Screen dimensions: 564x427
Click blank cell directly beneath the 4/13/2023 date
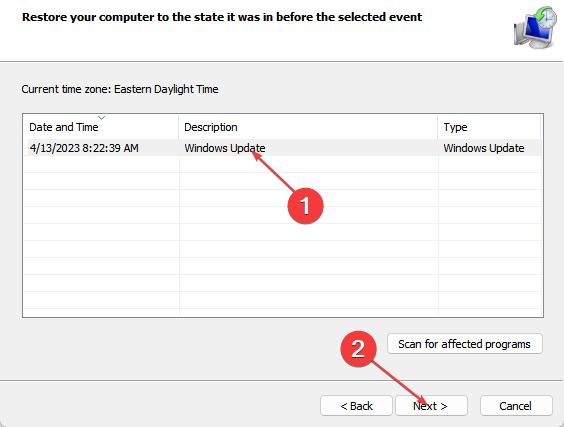(x=101, y=164)
